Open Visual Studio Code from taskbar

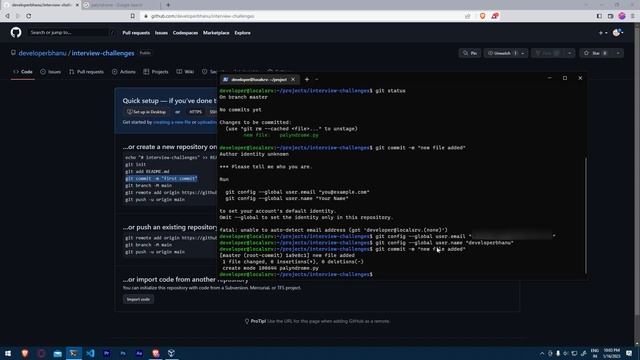pos(90,353)
